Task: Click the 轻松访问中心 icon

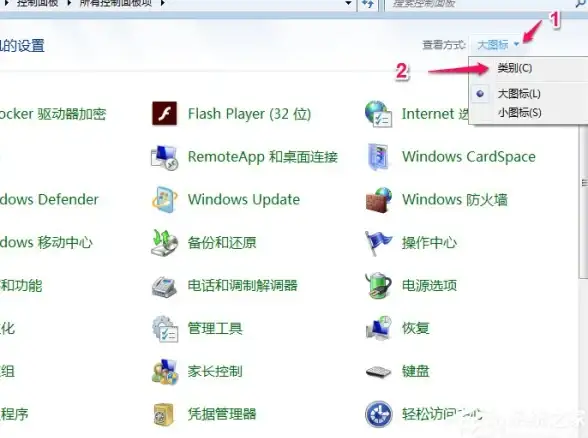Action: click(379, 414)
